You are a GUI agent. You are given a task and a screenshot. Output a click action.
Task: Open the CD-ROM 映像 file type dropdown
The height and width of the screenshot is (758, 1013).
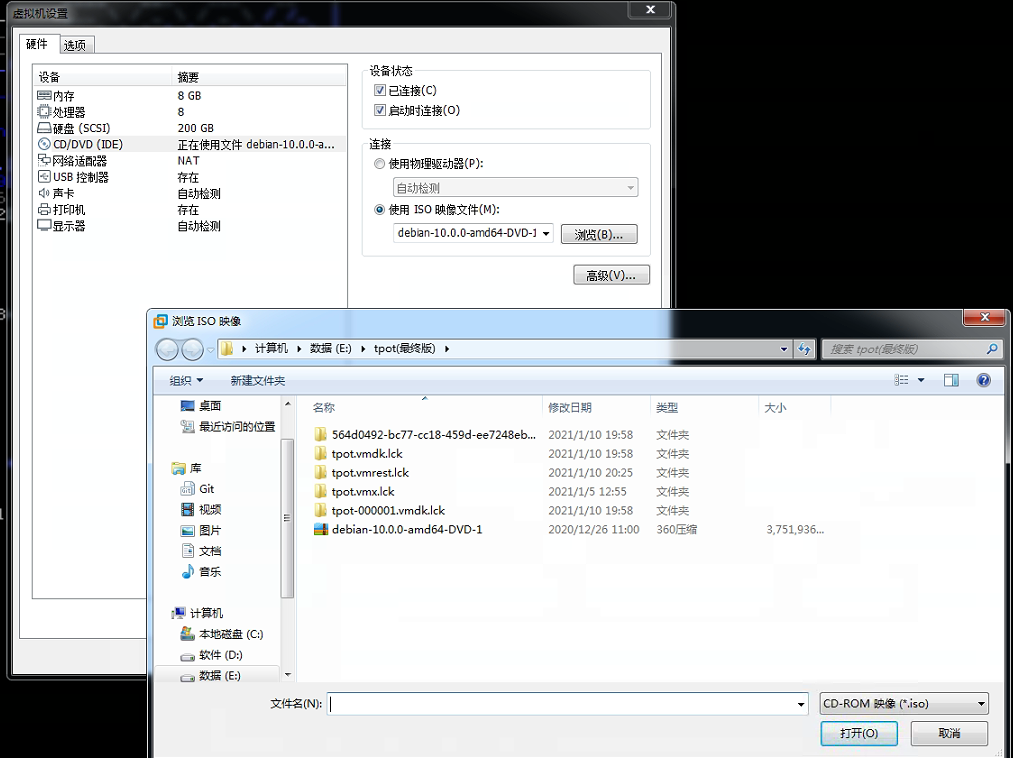(x=903, y=703)
